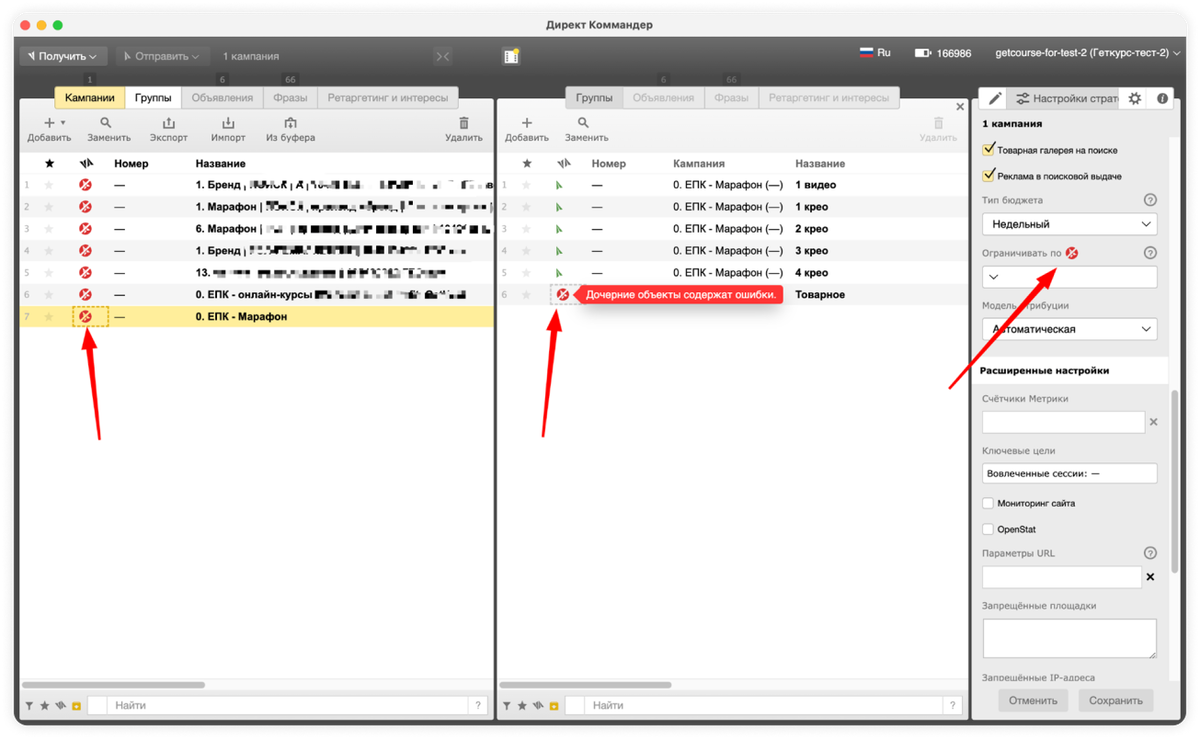Click the star filter icon under groups list
1200x740 pixels.
pos(523,706)
